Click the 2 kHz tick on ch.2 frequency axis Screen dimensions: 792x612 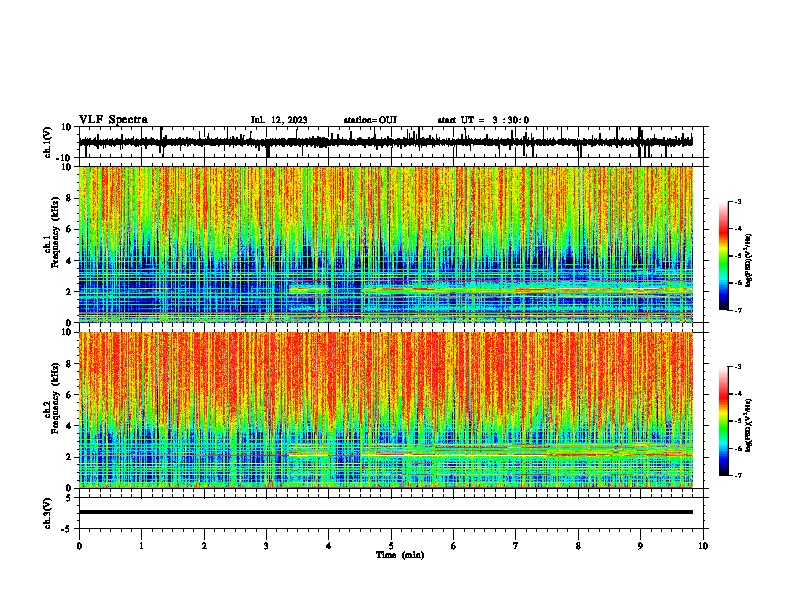pyautogui.click(x=69, y=457)
